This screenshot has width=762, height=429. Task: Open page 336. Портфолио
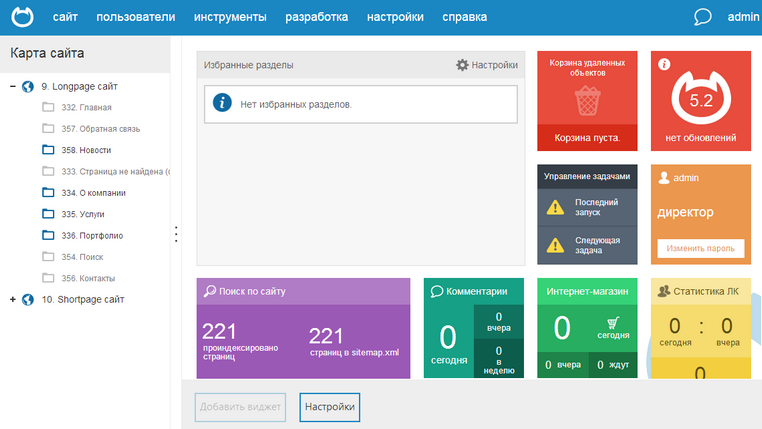(x=92, y=236)
